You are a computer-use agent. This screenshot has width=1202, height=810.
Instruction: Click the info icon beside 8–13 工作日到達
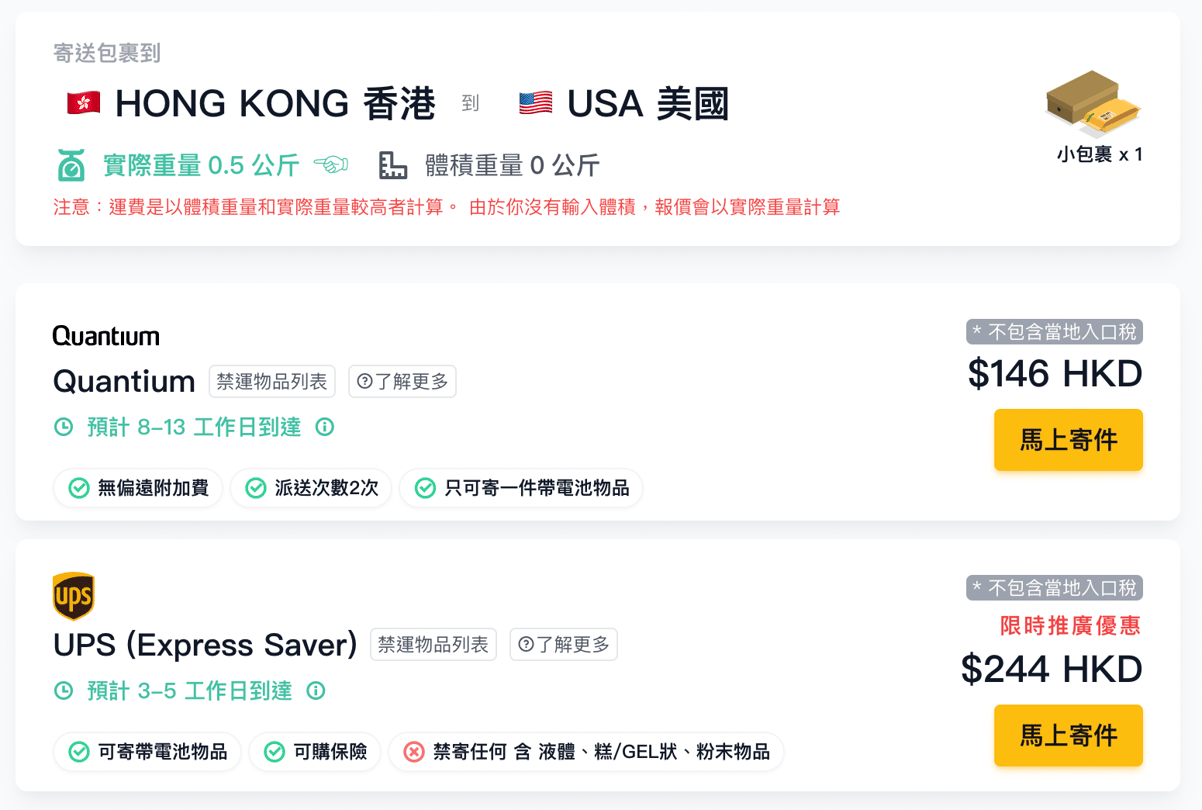click(x=325, y=427)
